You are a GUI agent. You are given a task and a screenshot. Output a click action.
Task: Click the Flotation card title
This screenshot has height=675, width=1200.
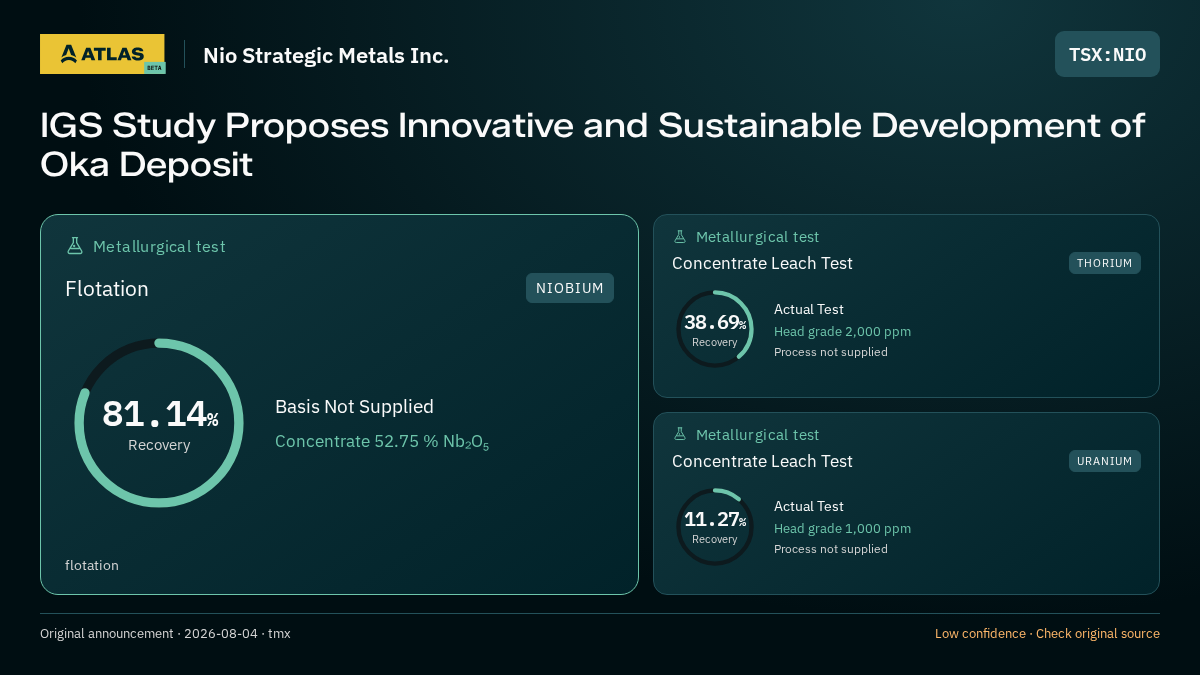coord(107,289)
